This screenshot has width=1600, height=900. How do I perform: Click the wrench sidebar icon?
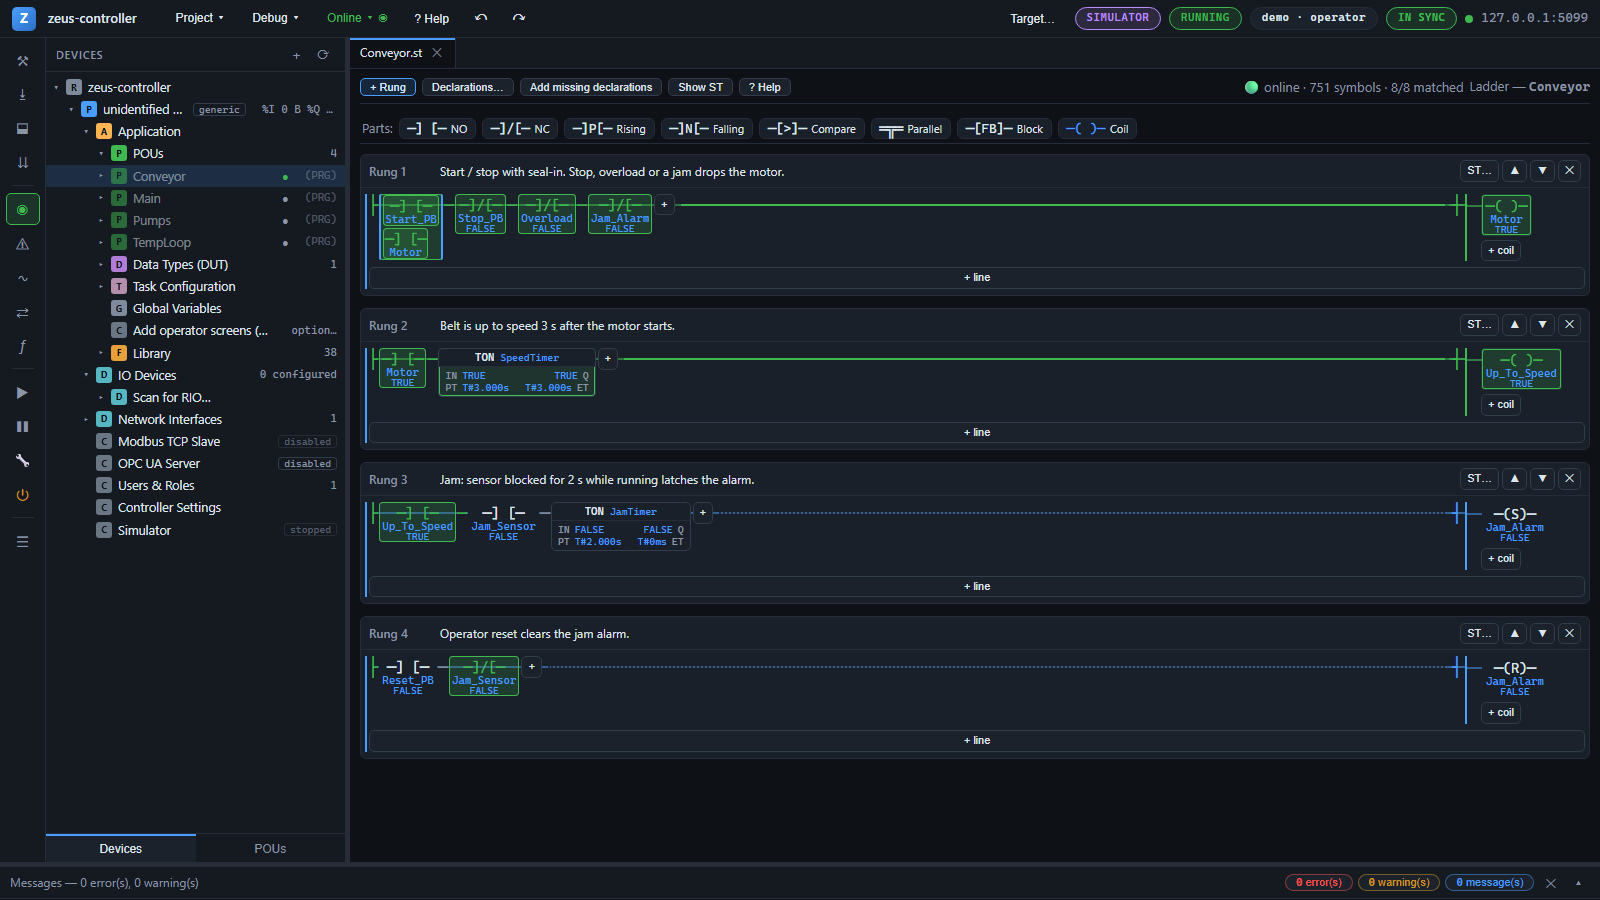coord(22,460)
